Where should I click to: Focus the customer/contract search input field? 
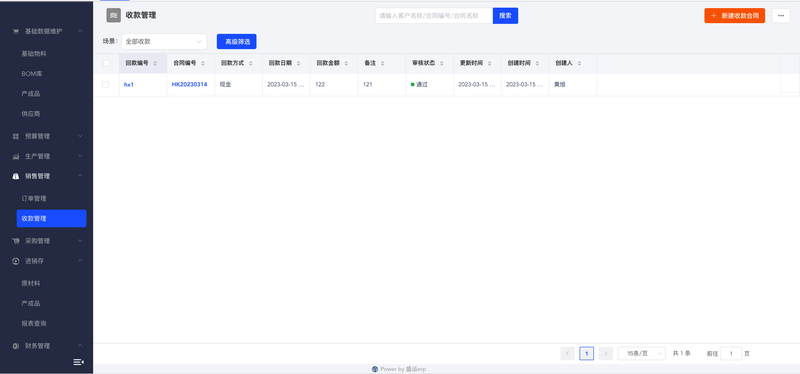click(x=434, y=16)
